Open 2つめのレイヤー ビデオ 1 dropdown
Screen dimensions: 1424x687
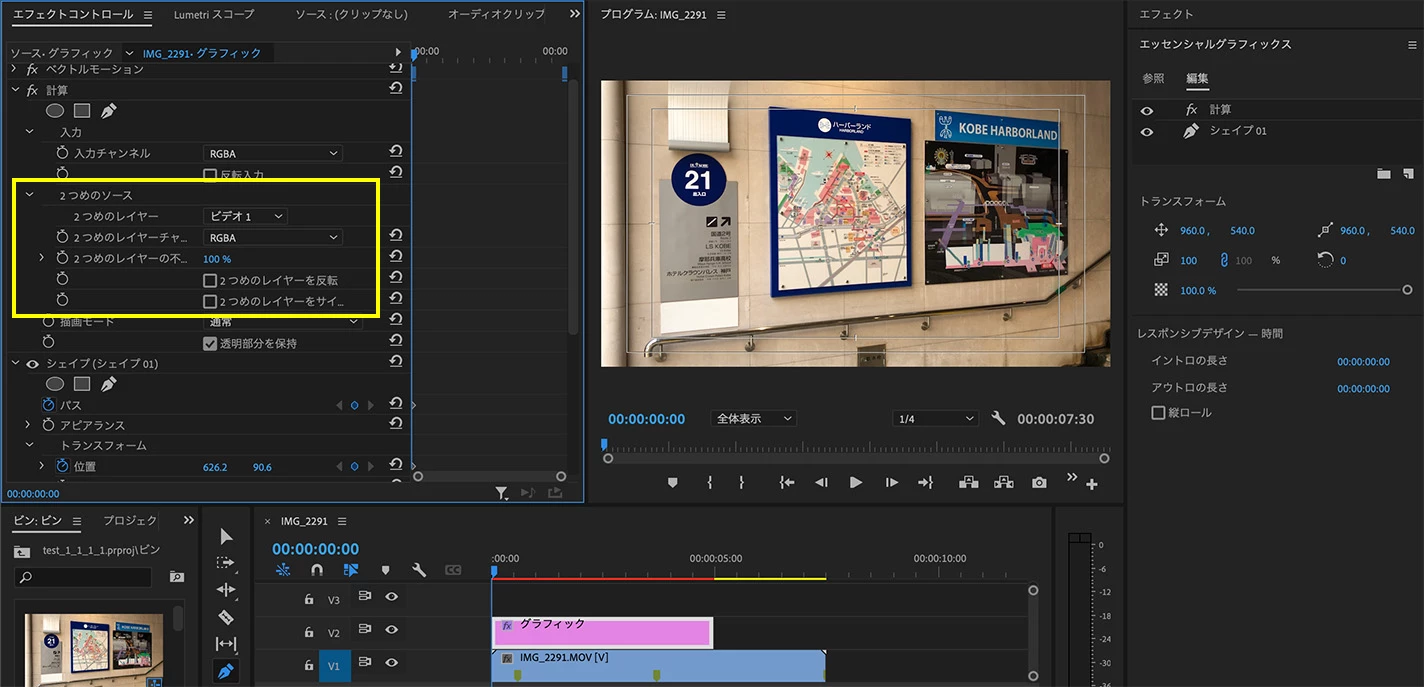[245, 216]
